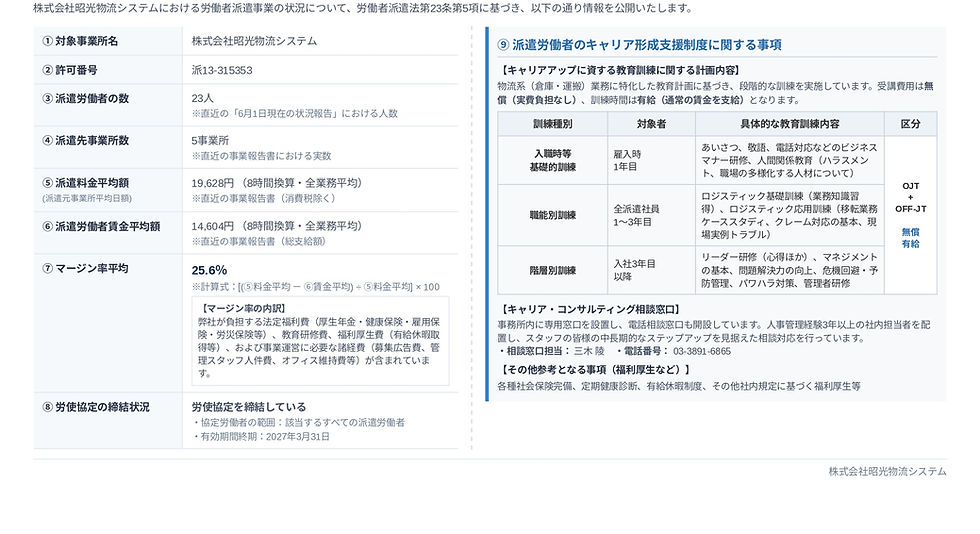Click the training content starting 'あいさつ、敬語'

pos(789,160)
